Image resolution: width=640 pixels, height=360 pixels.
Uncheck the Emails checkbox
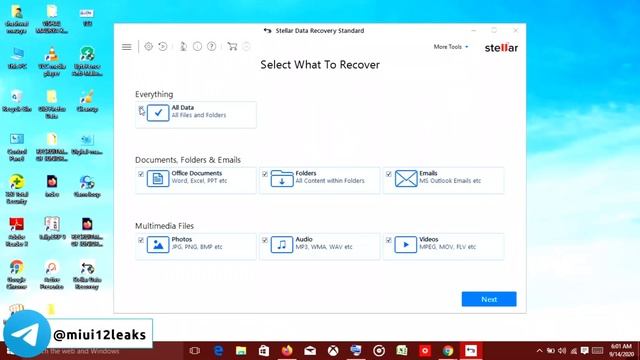[x=389, y=174]
